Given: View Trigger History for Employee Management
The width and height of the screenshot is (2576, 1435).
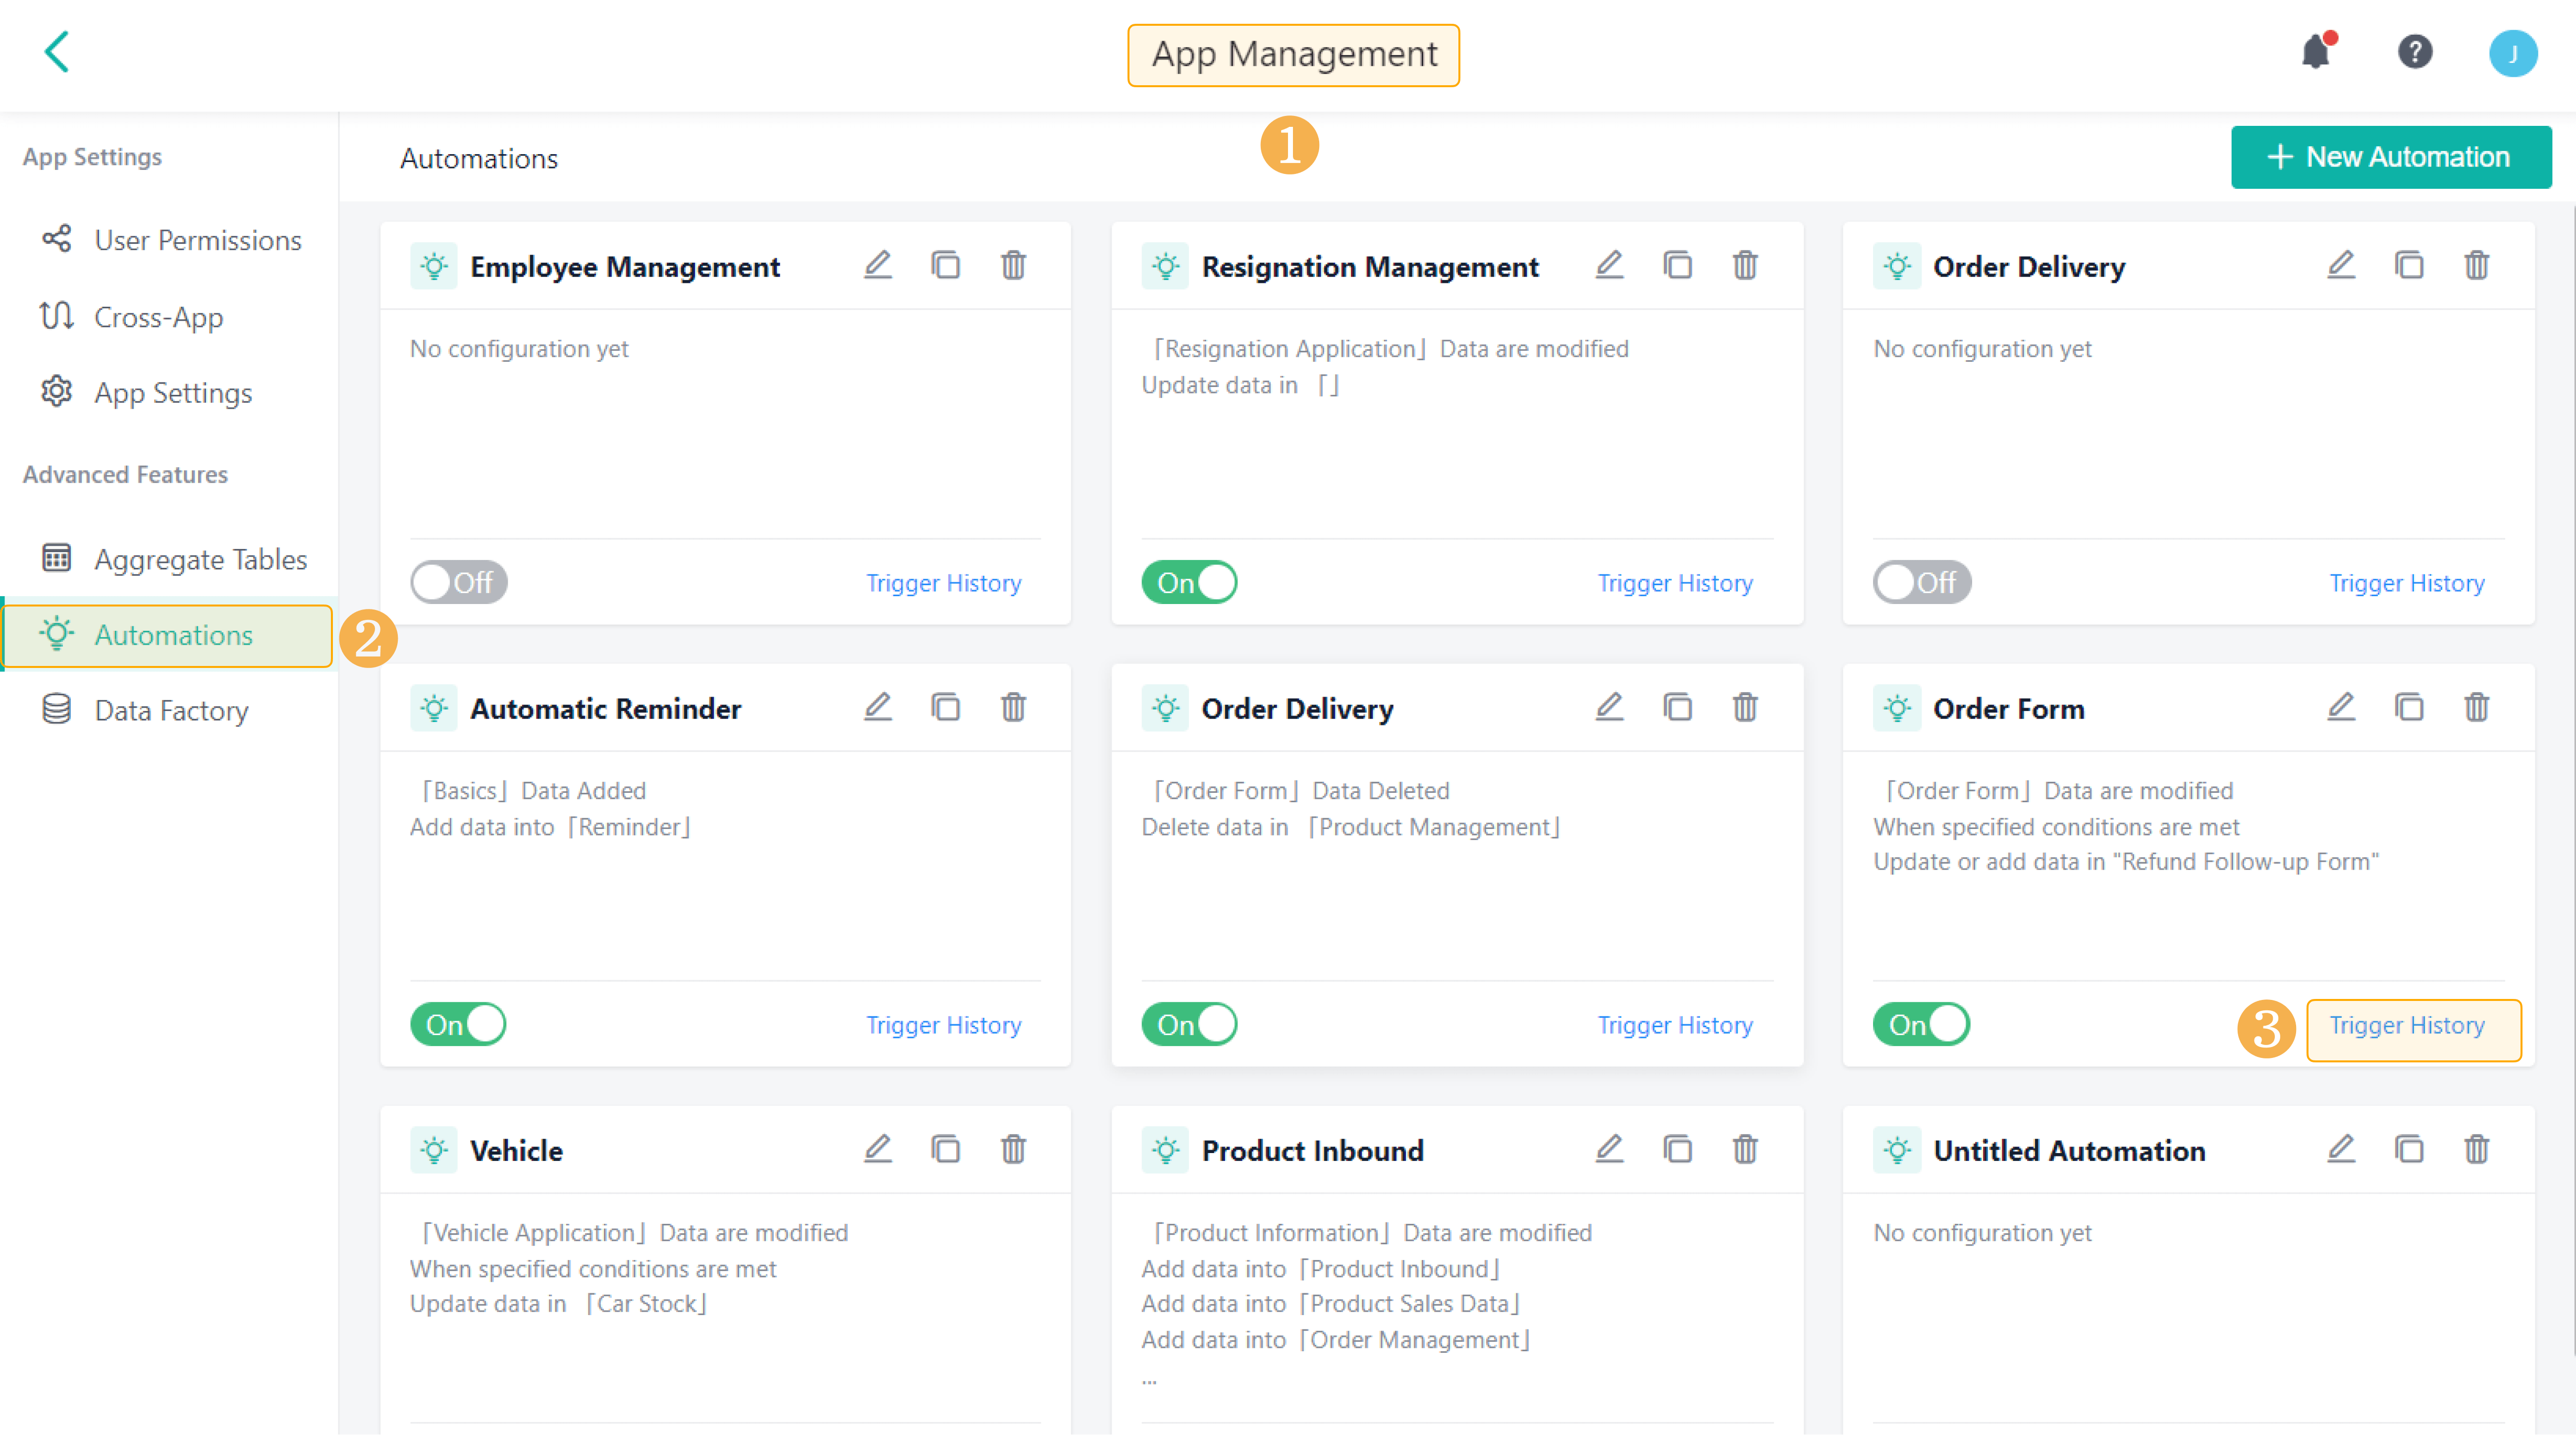Looking at the screenshot, I should click(944, 583).
